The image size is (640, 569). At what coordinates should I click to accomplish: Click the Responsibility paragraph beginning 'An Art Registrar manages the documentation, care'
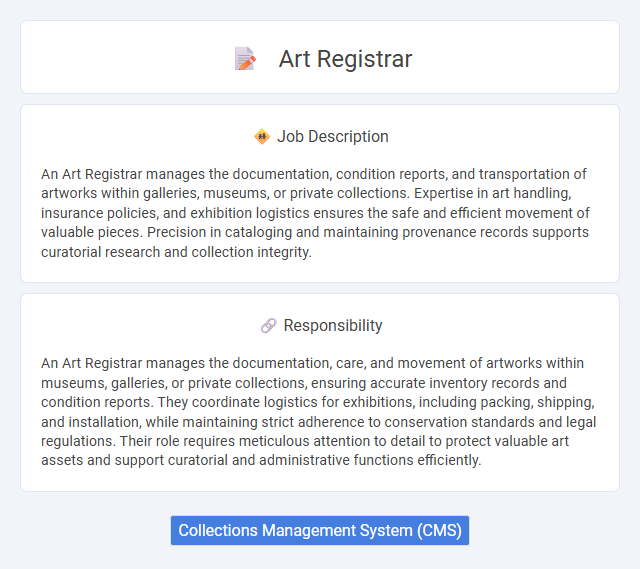[318, 411]
